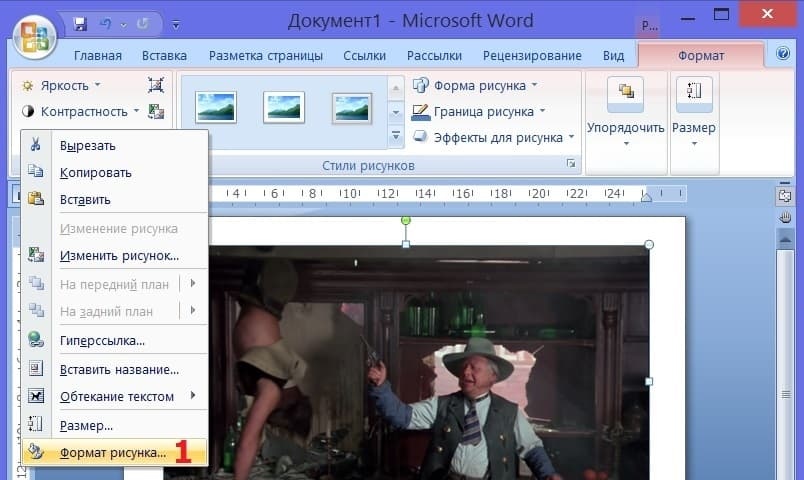The image size is (804, 480).
Task: Click the picture's top-right corner handle
Action: (649, 245)
